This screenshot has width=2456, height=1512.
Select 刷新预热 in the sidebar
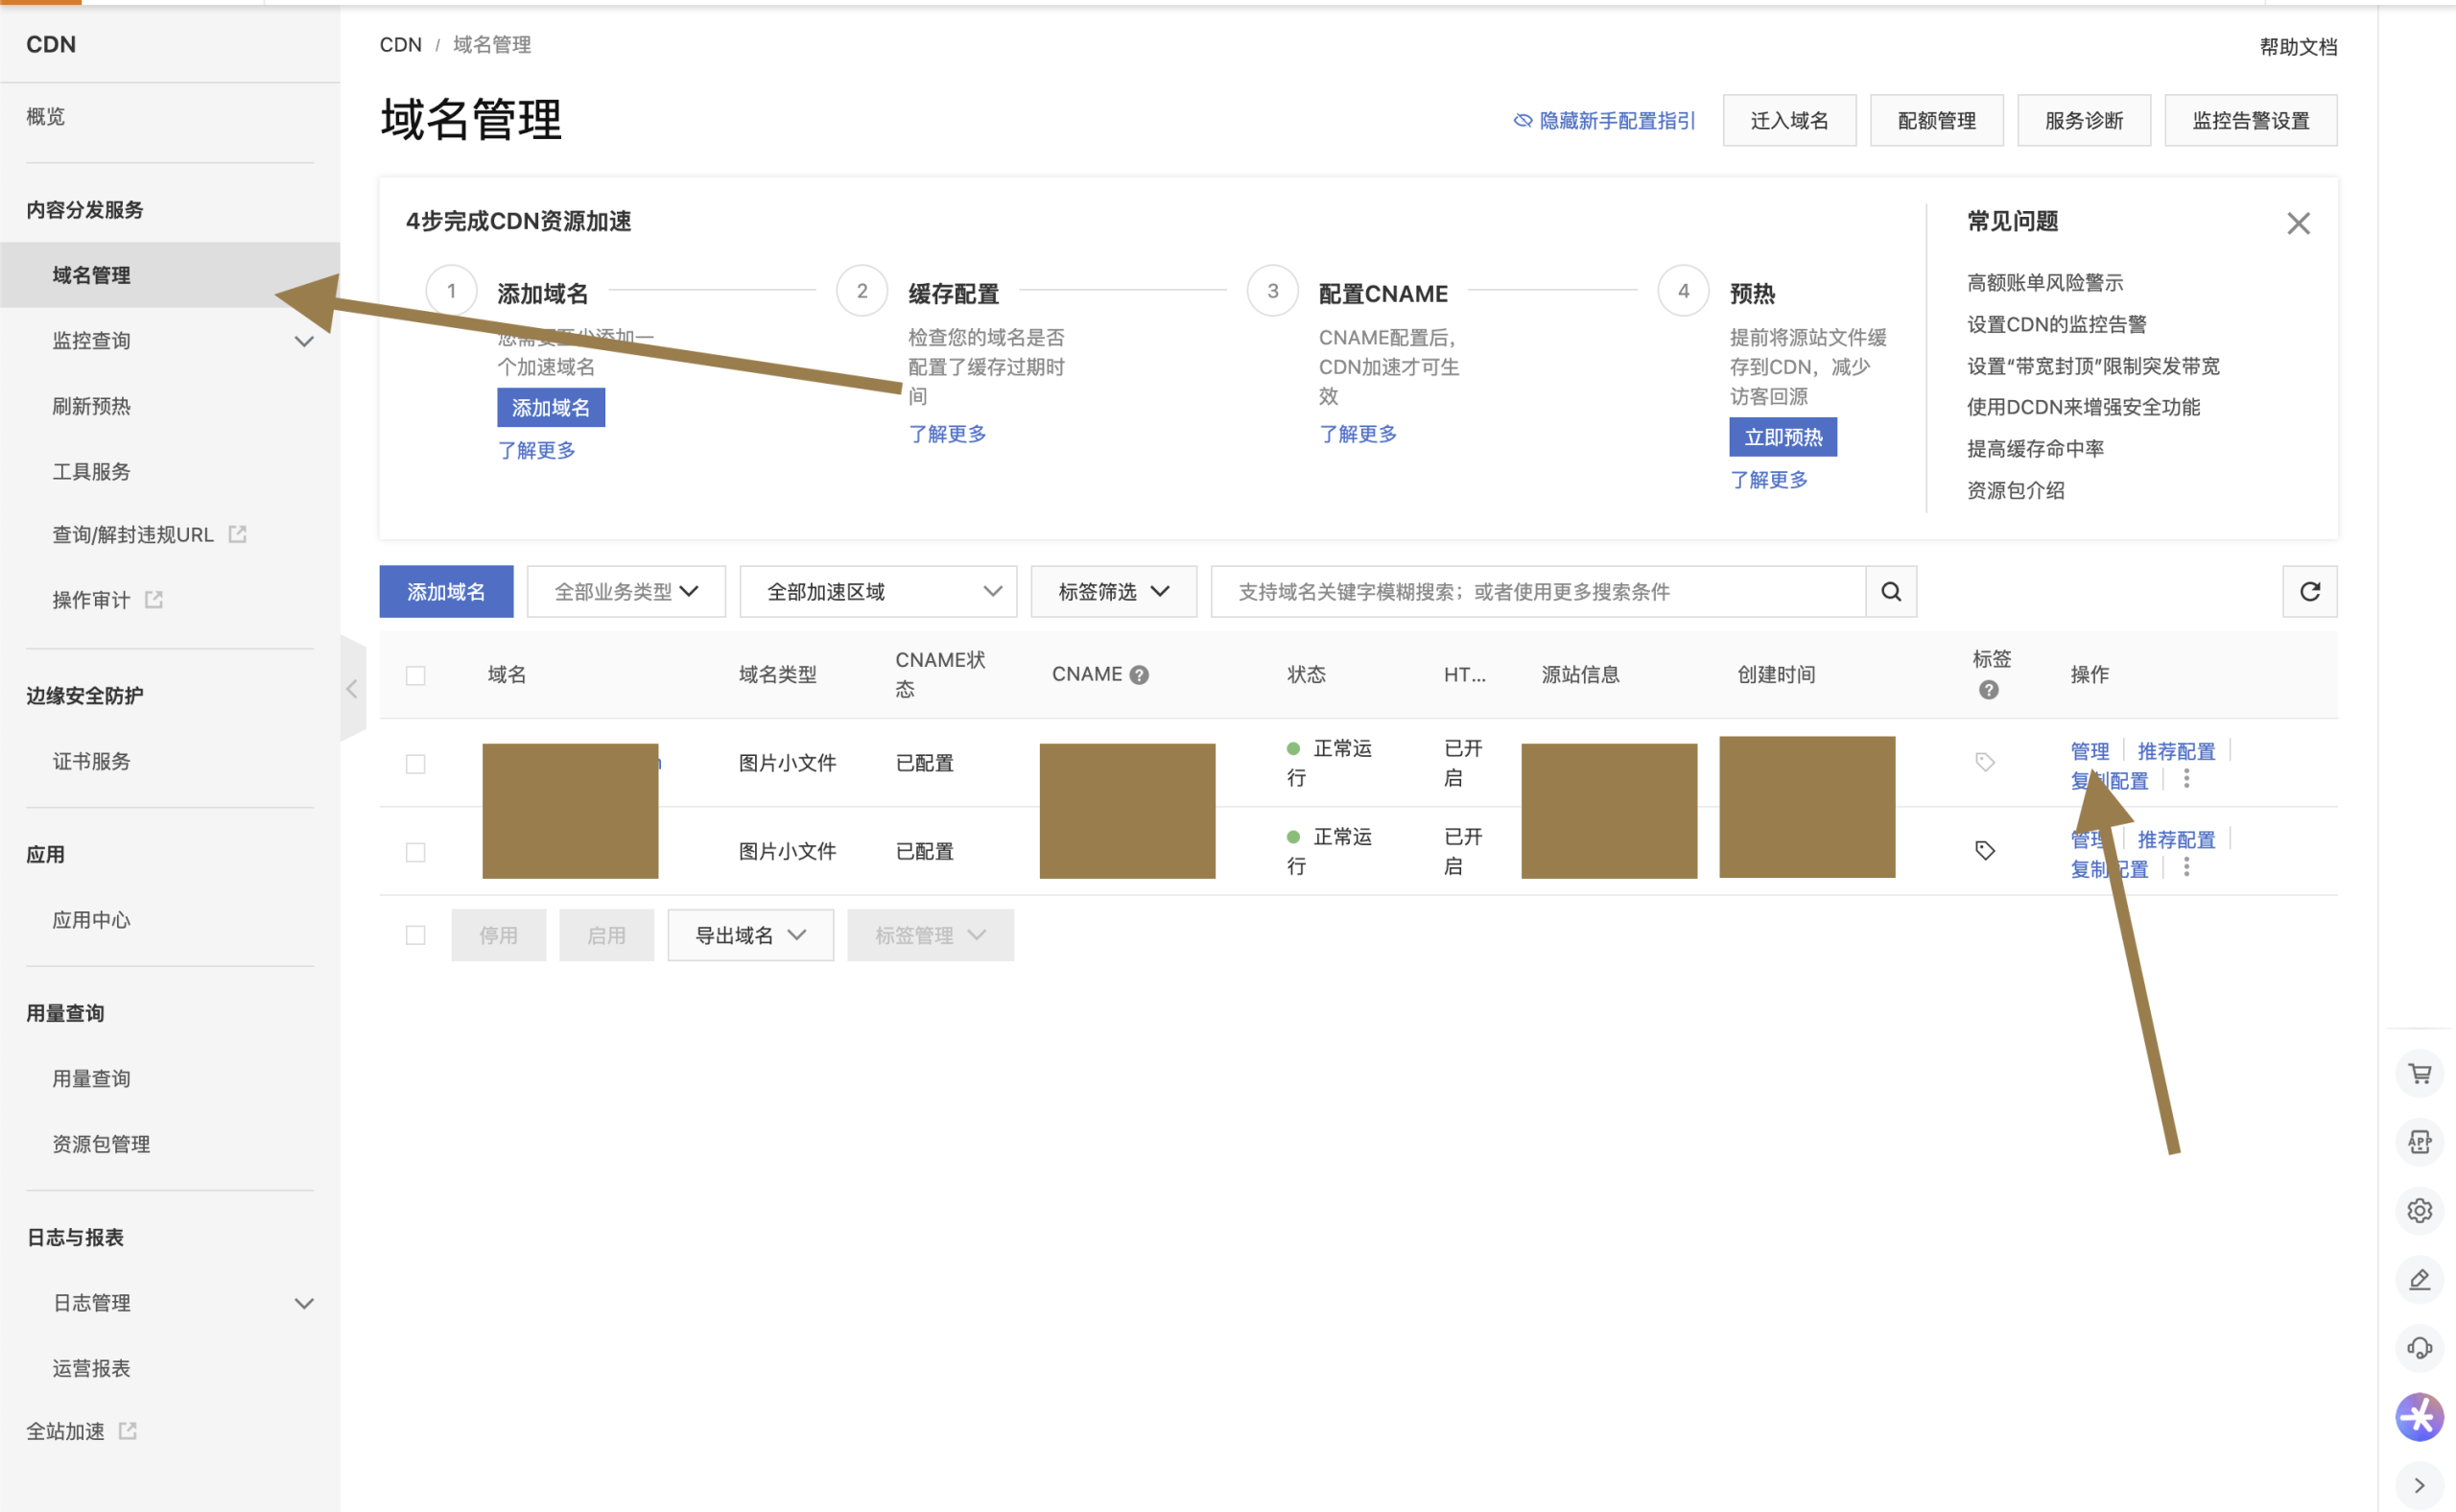(x=91, y=406)
